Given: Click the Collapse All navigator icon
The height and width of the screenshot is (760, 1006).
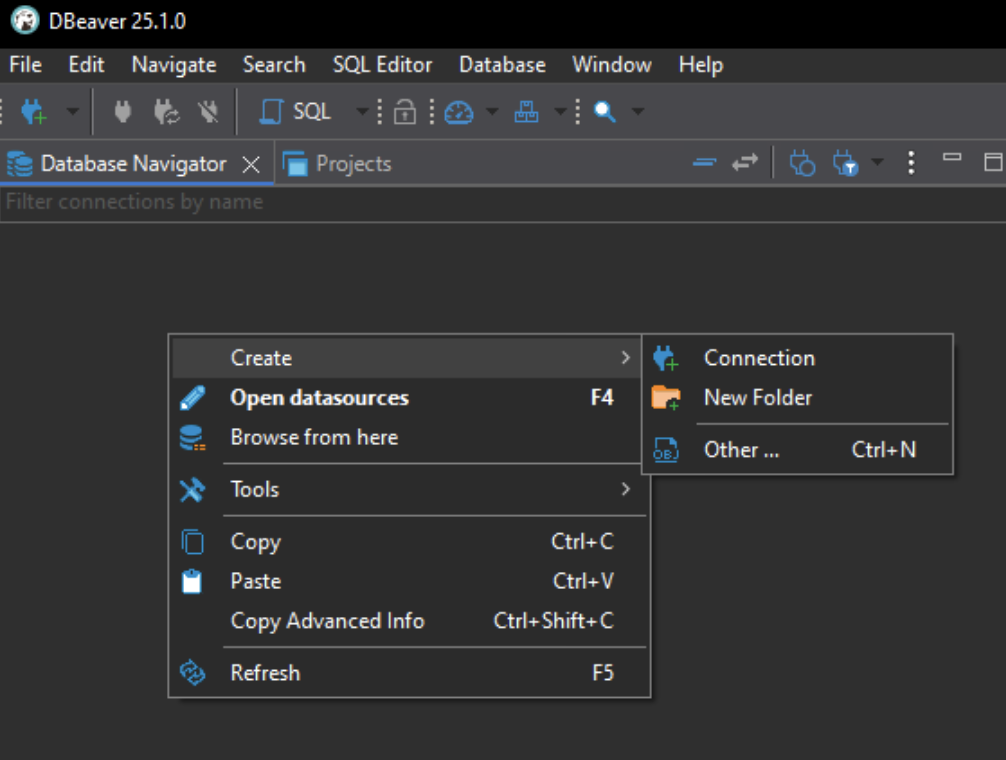Looking at the screenshot, I should click(704, 163).
